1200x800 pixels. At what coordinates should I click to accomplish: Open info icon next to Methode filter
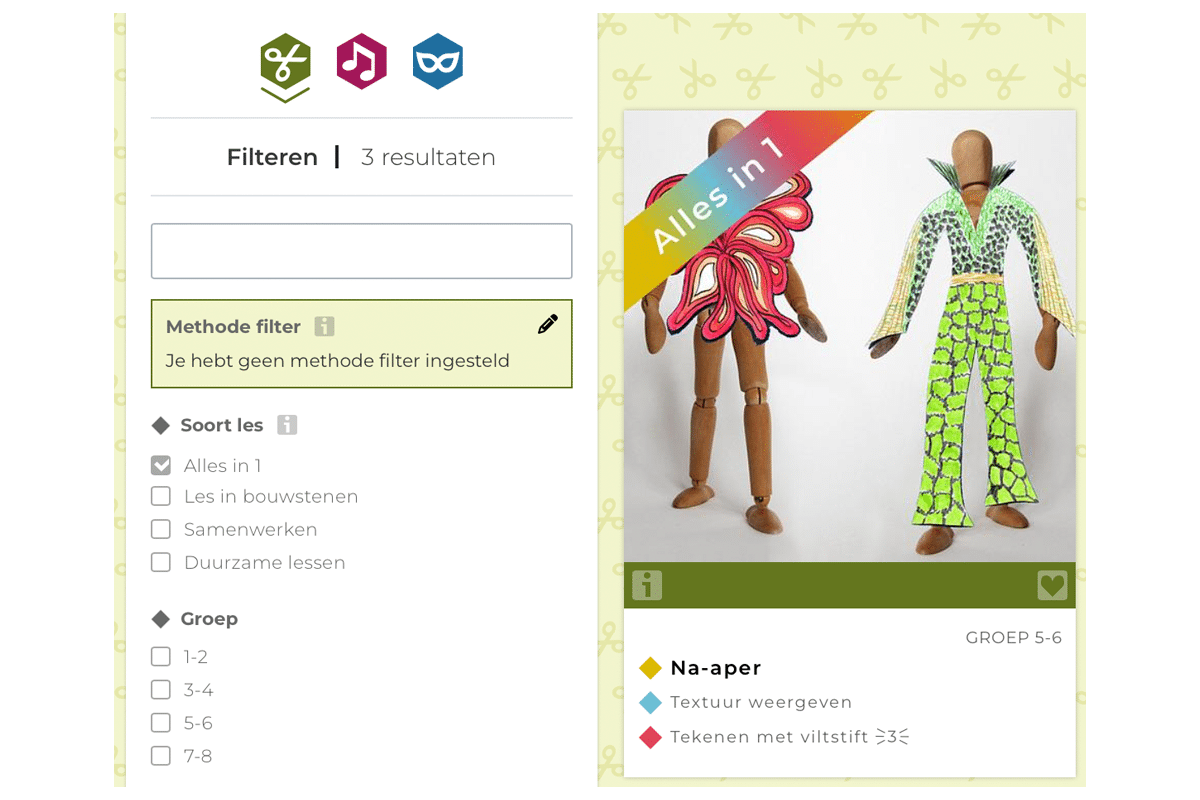click(x=324, y=326)
